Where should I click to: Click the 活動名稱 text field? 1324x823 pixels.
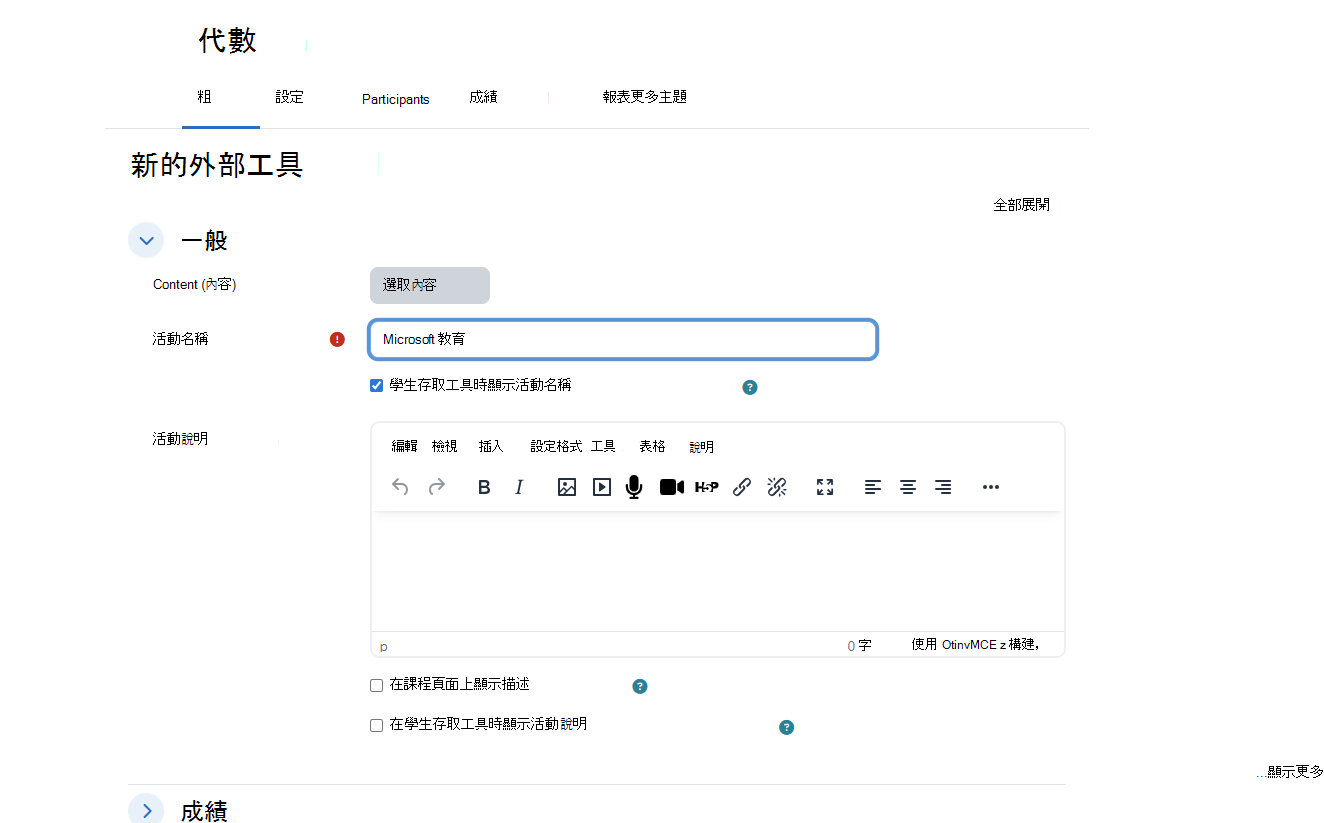coord(623,339)
